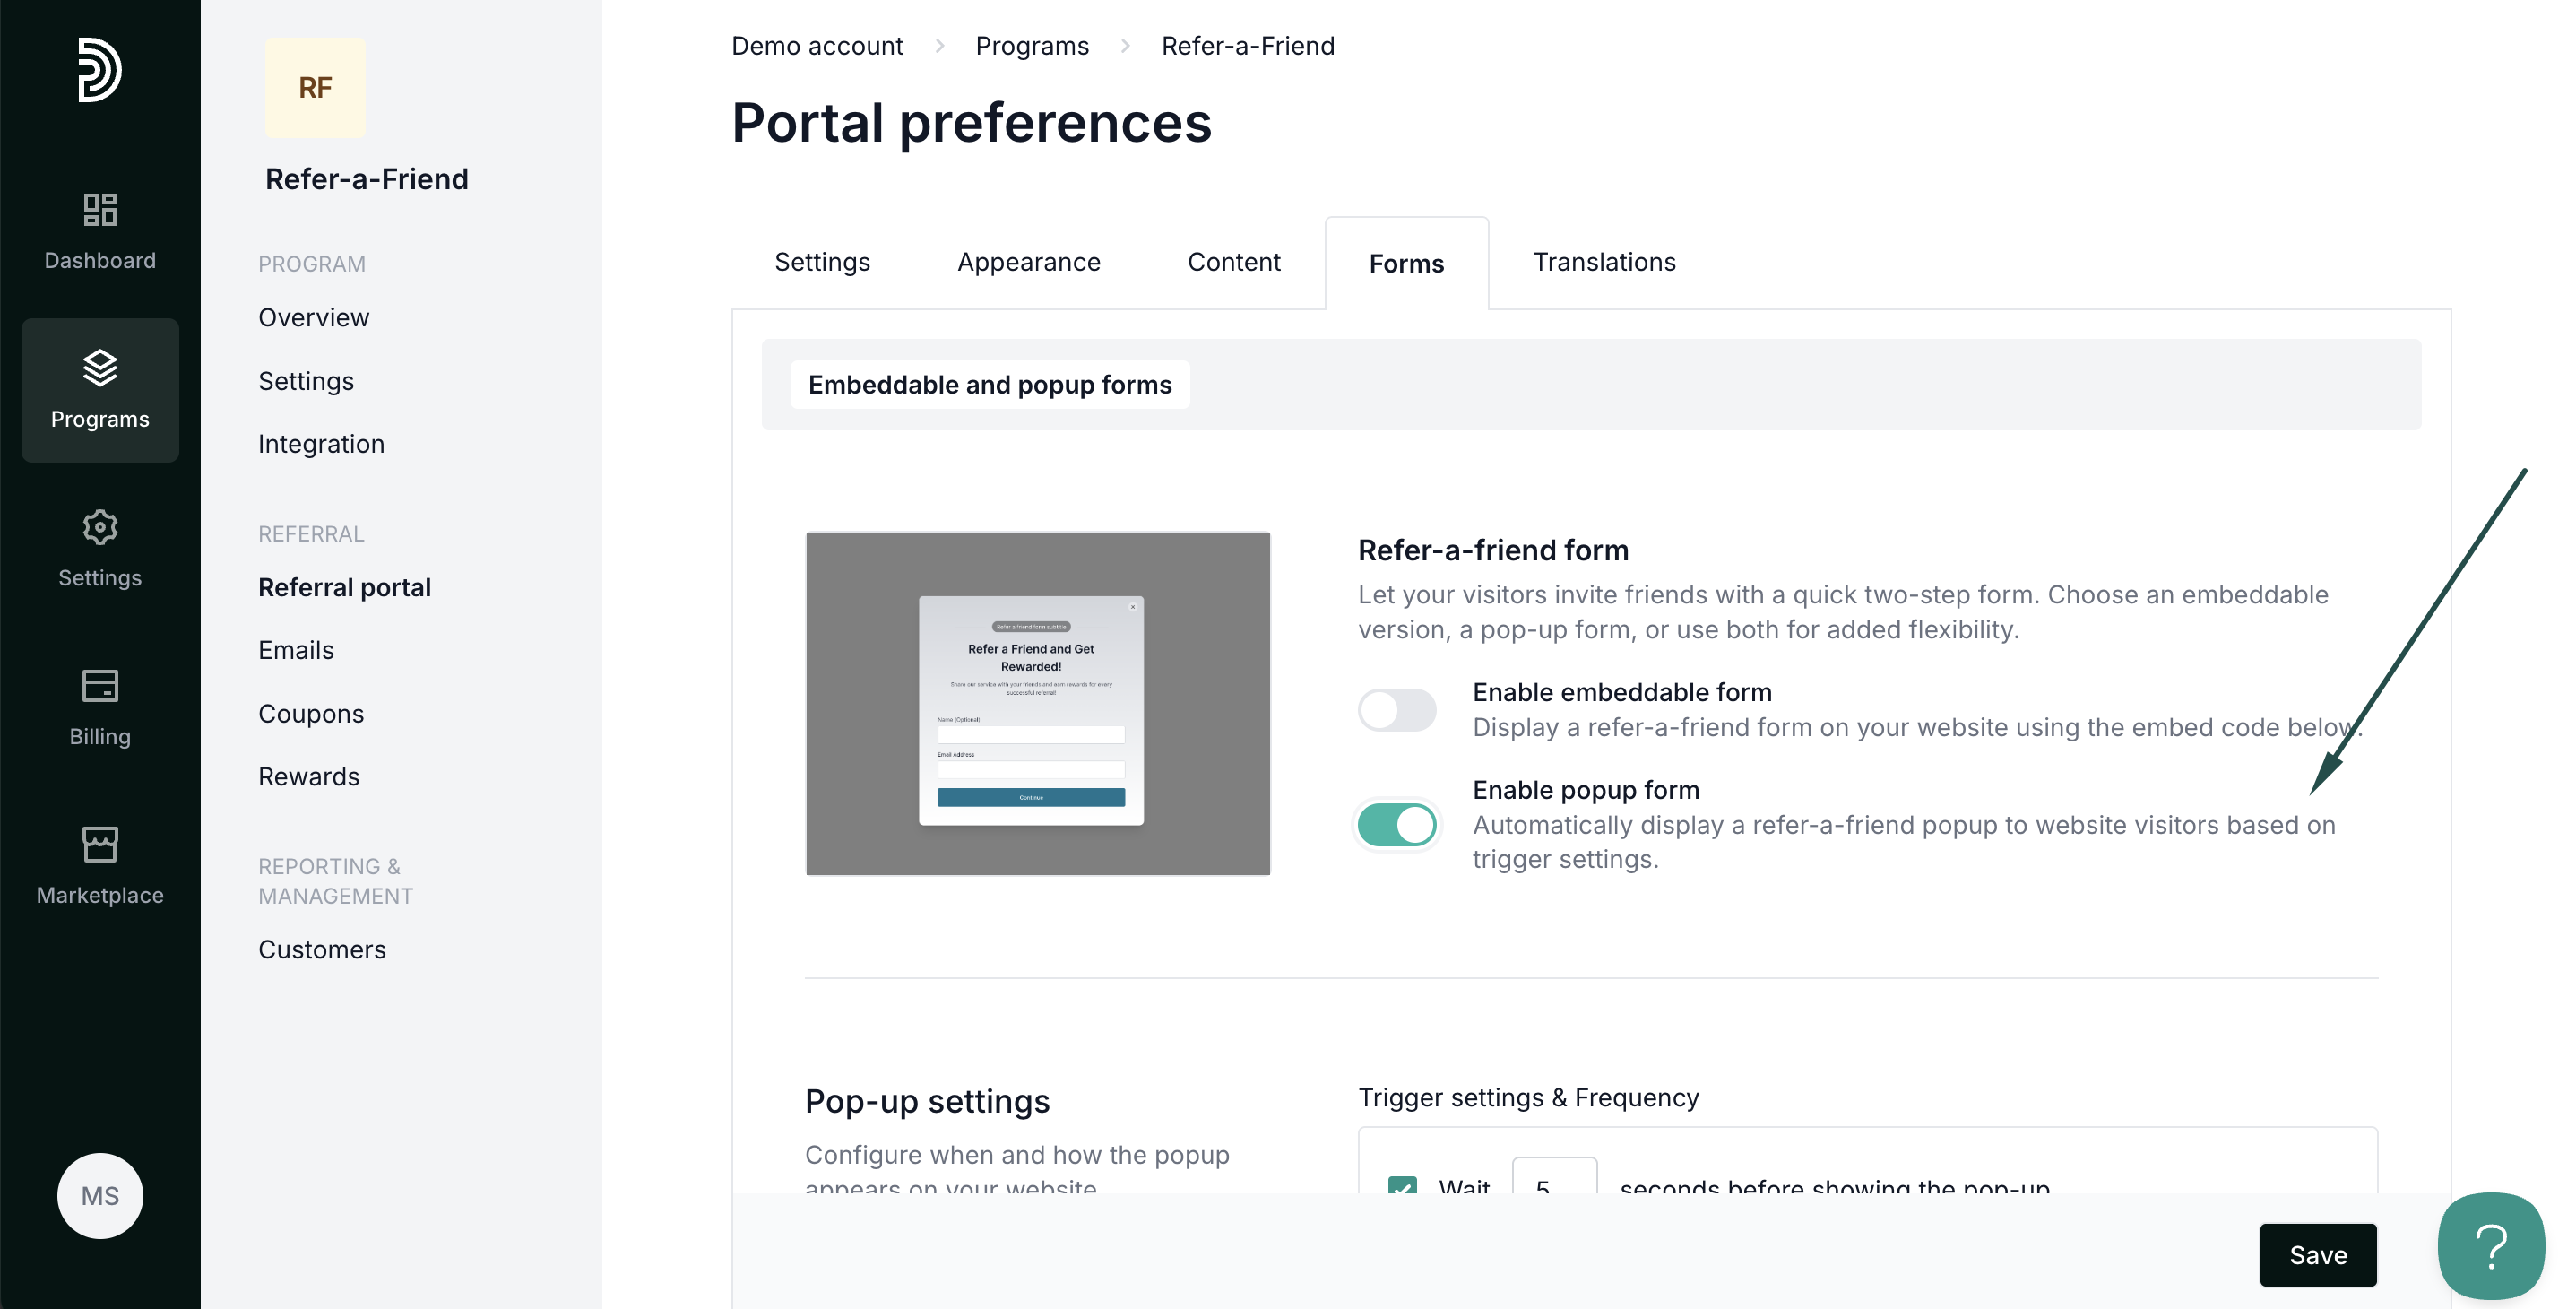Open the Content tab
2576x1309 pixels.
tap(1233, 262)
